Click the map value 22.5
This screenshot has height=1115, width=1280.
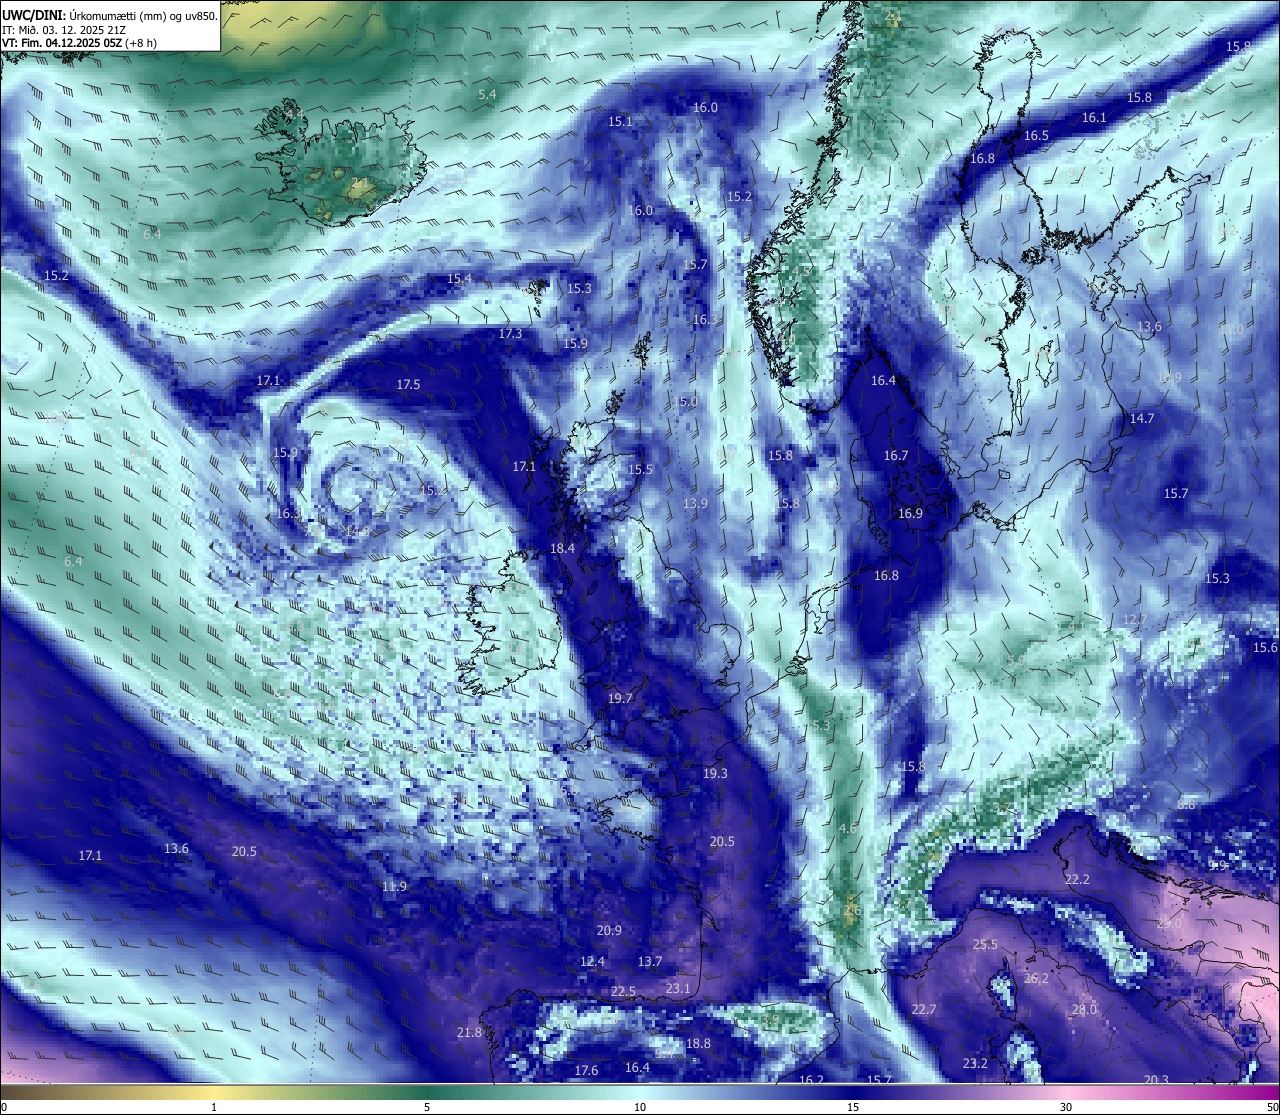tap(623, 991)
